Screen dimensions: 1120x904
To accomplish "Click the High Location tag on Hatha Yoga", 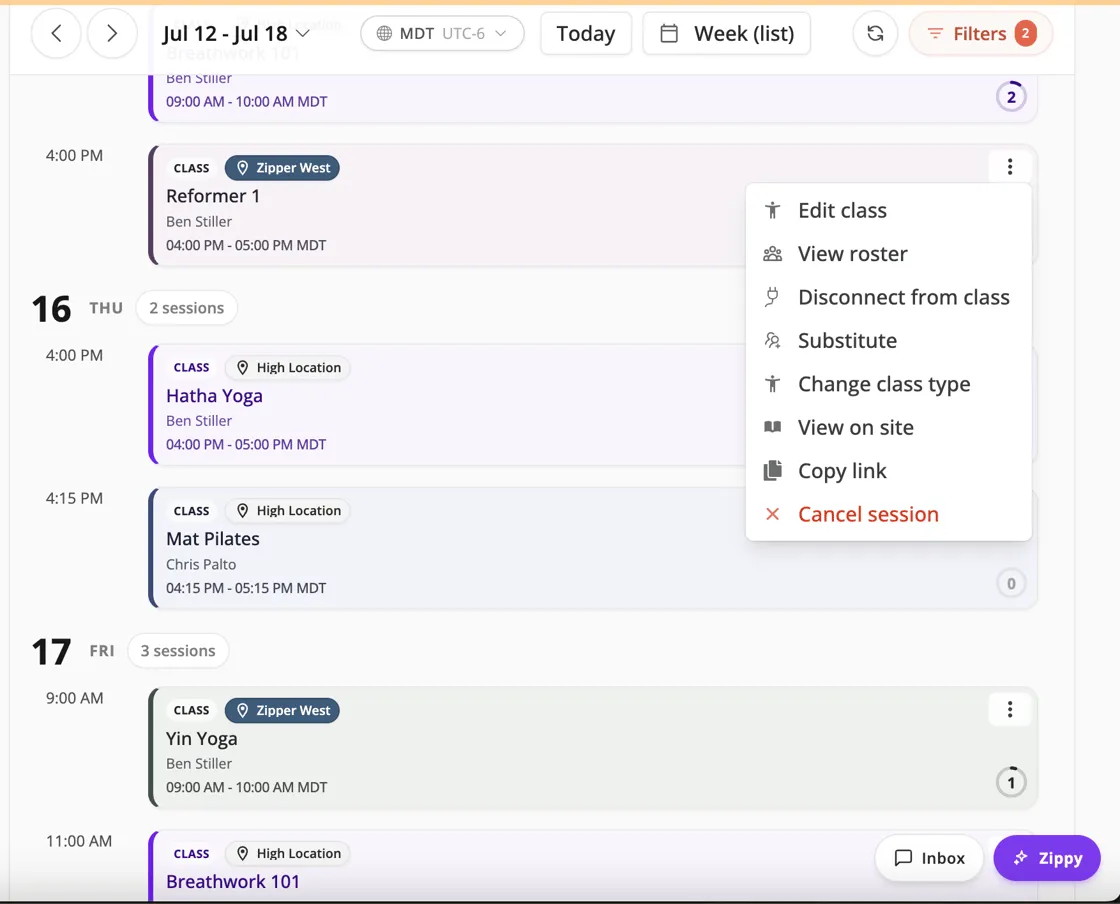I will (288, 368).
